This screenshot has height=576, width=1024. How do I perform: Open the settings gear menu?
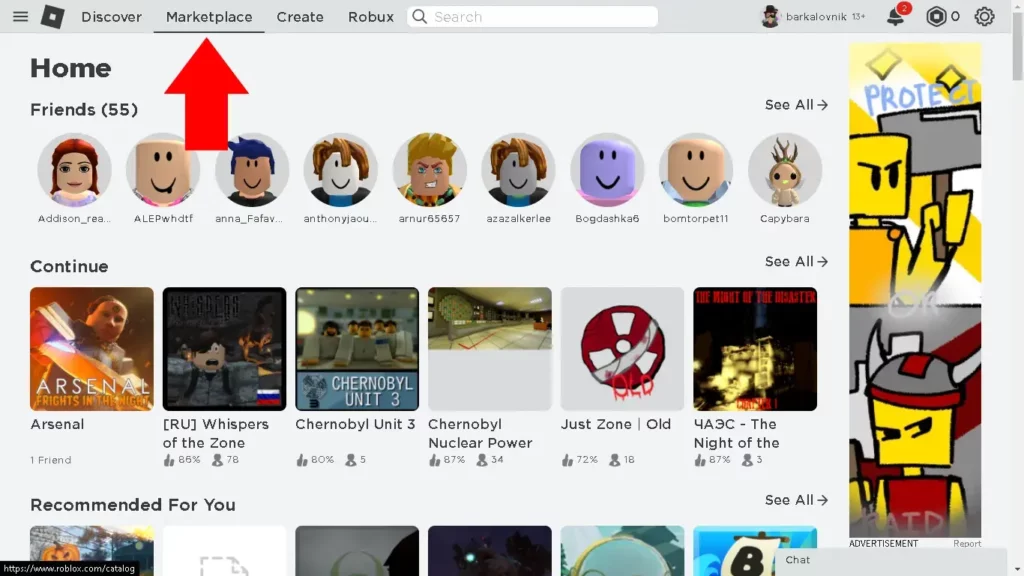pyautogui.click(x=984, y=16)
